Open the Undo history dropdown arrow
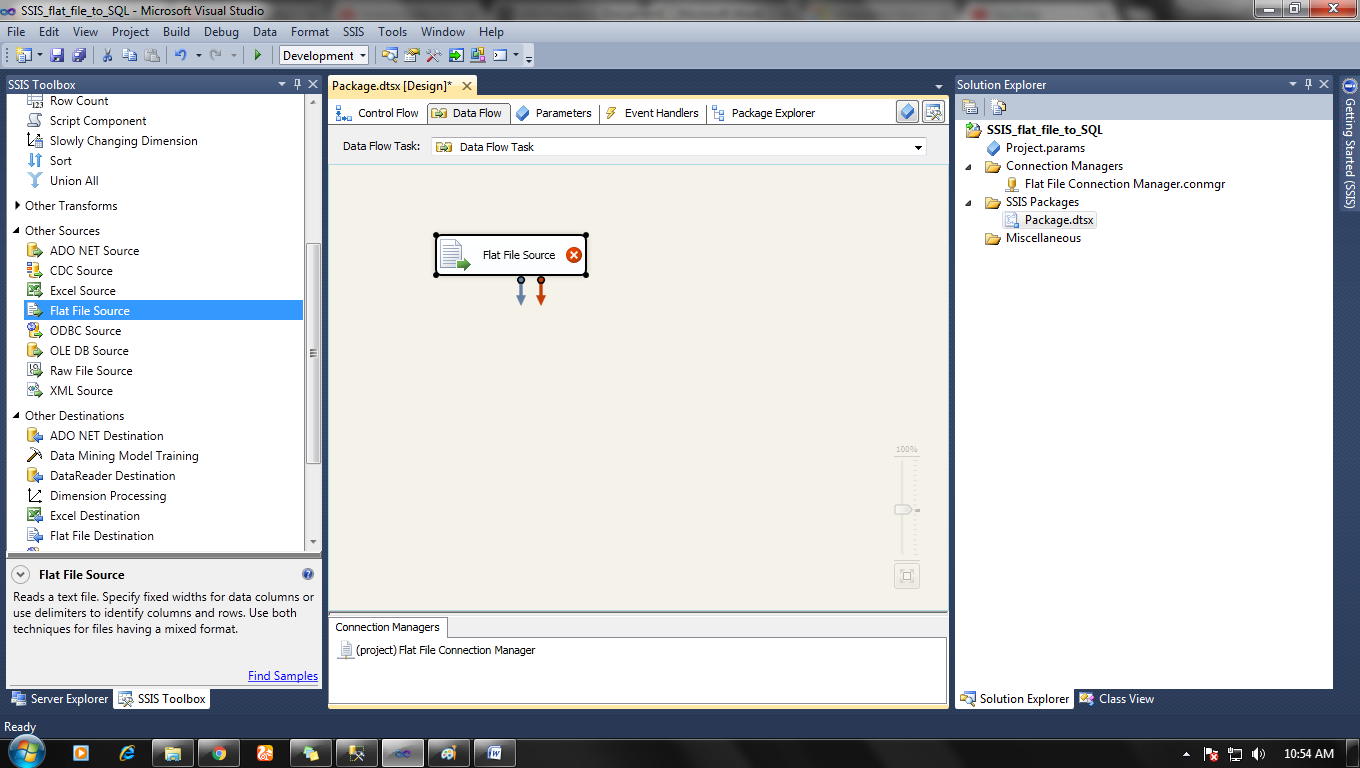This screenshot has width=1360, height=768. tap(198, 55)
